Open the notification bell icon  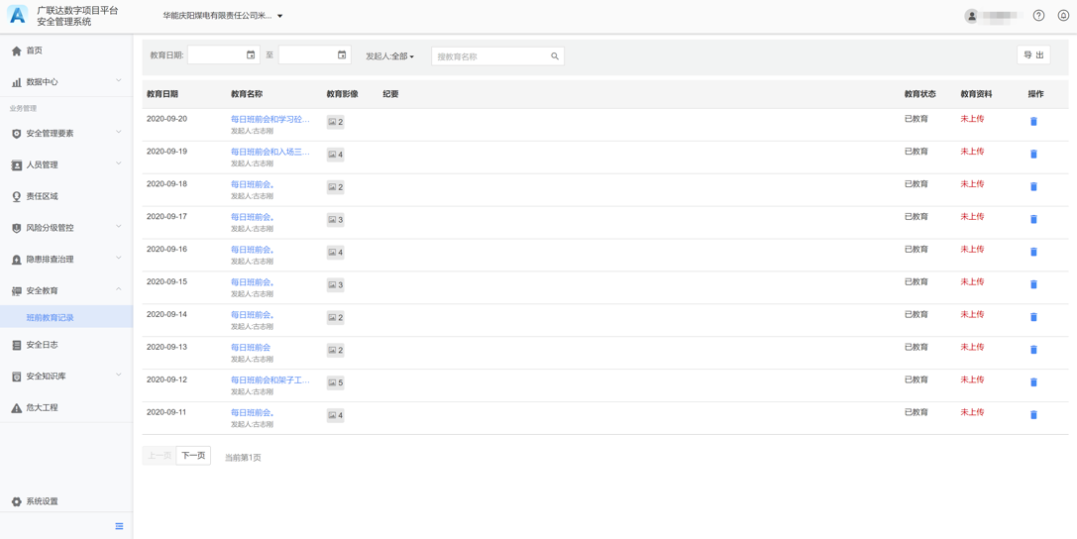1063,16
